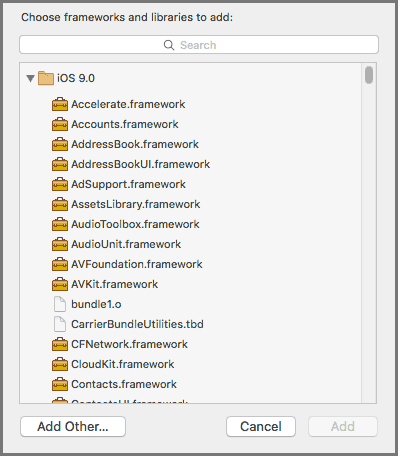Click the framework list scrollbar thumb
The height and width of the screenshot is (456, 398).
tap(369, 75)
